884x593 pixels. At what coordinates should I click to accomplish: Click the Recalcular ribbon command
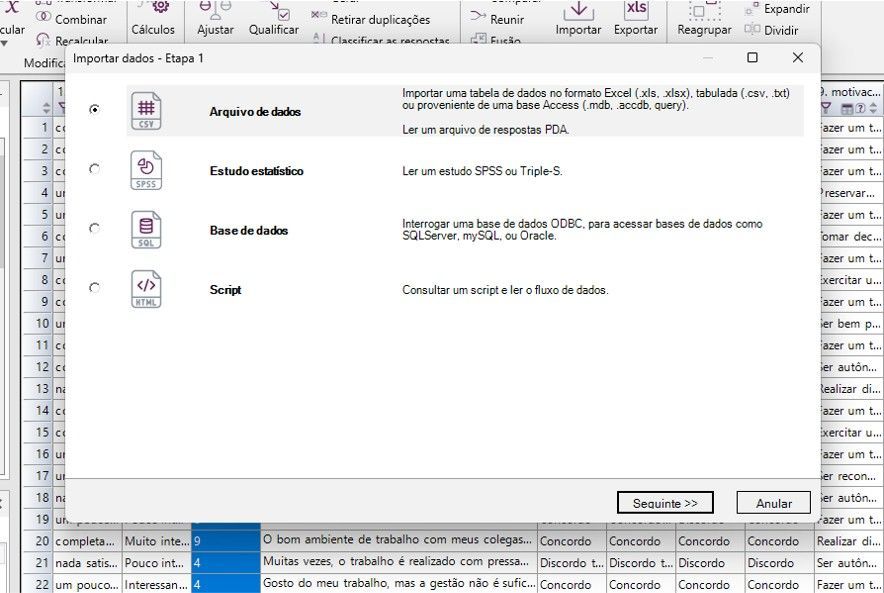pyautogui.click(x=72, y=40)
